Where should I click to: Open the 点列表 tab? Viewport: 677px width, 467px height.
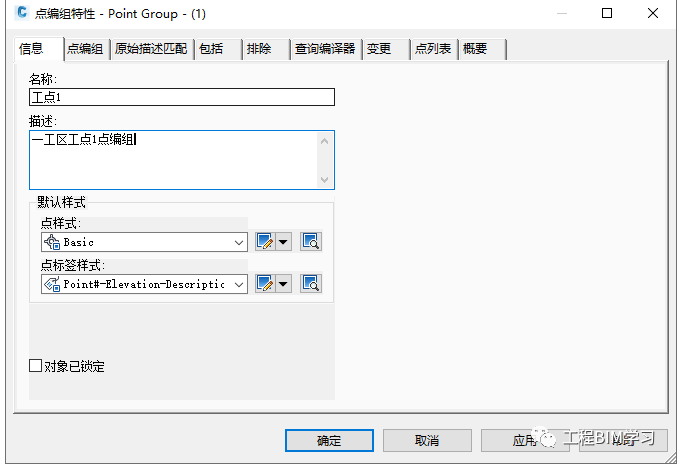tap(434, 49)
